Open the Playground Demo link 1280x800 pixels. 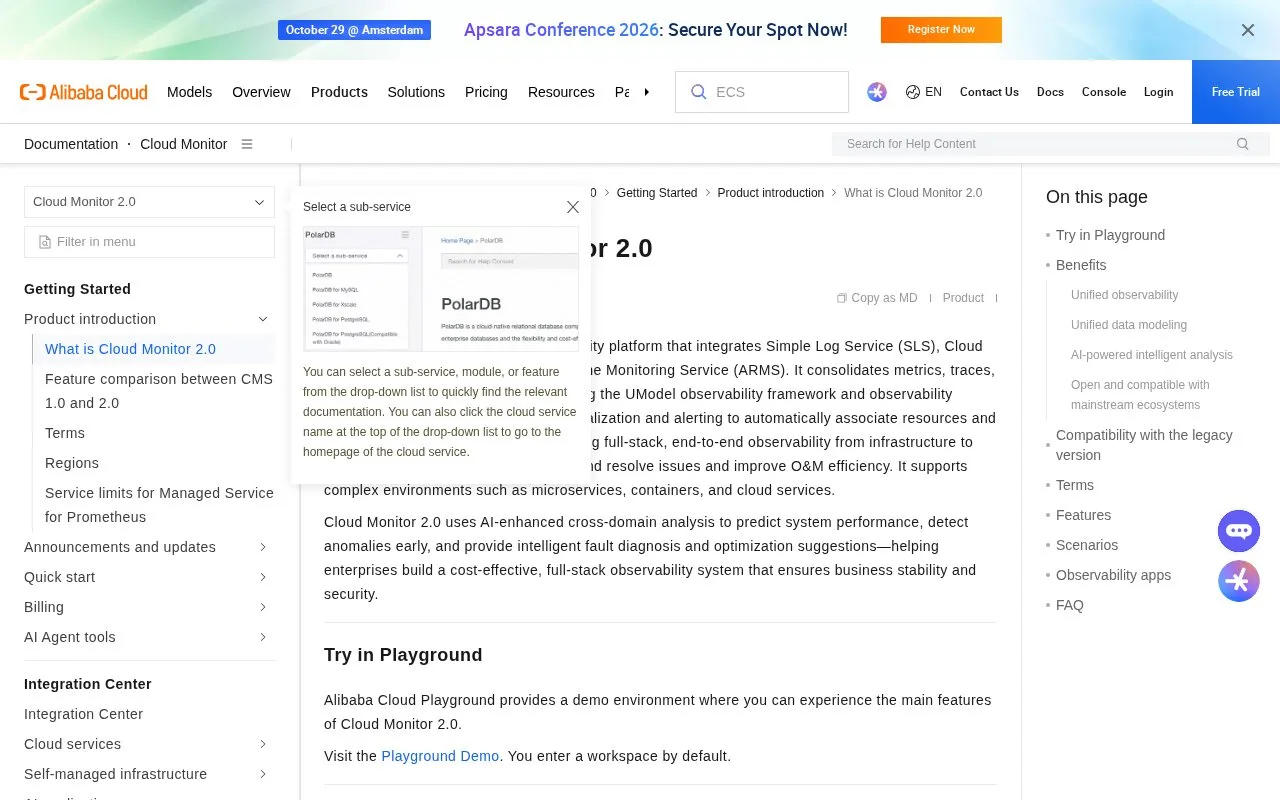440,756
